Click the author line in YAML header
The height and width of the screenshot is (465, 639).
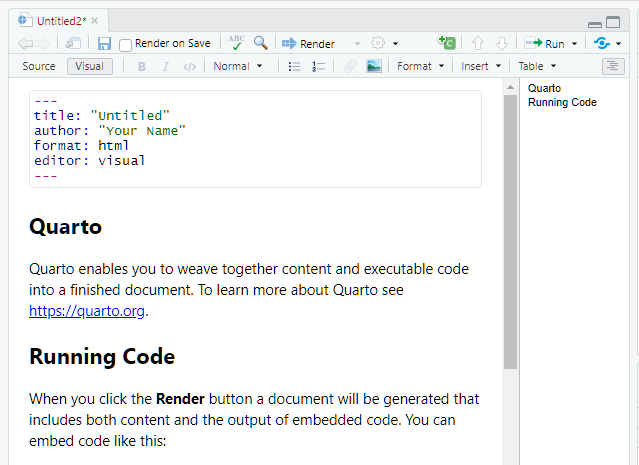click(x=110, y=131)
